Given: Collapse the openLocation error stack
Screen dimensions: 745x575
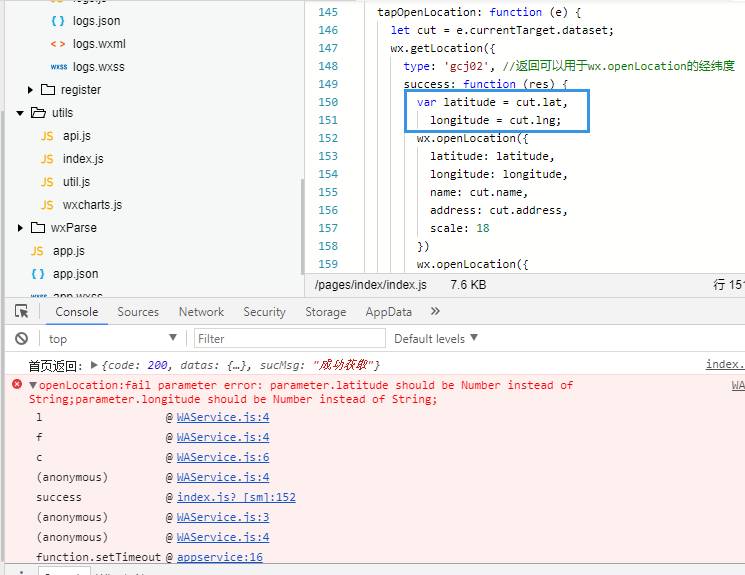Looking at the screenshot, I should click(x=33, y=385).
